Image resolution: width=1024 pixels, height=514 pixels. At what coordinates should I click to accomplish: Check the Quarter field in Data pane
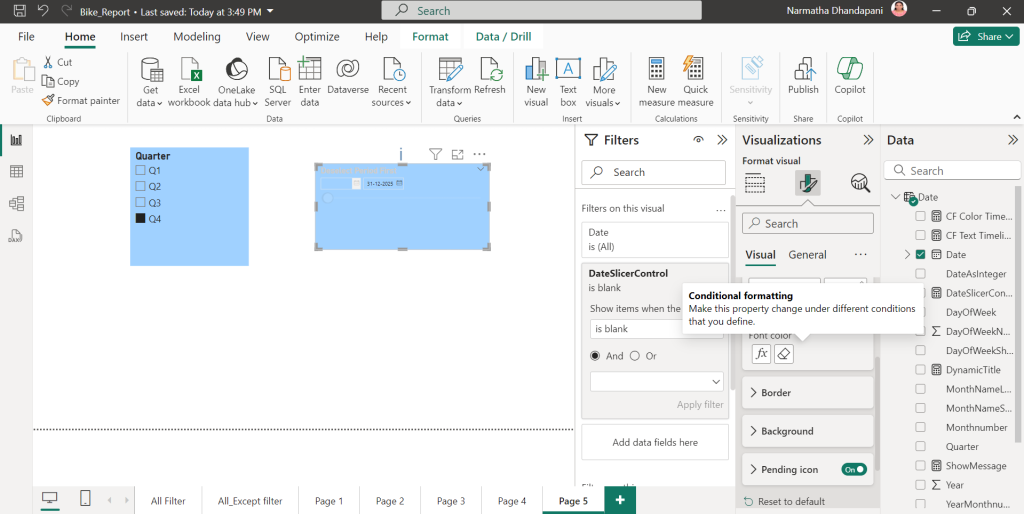[920, 446]
